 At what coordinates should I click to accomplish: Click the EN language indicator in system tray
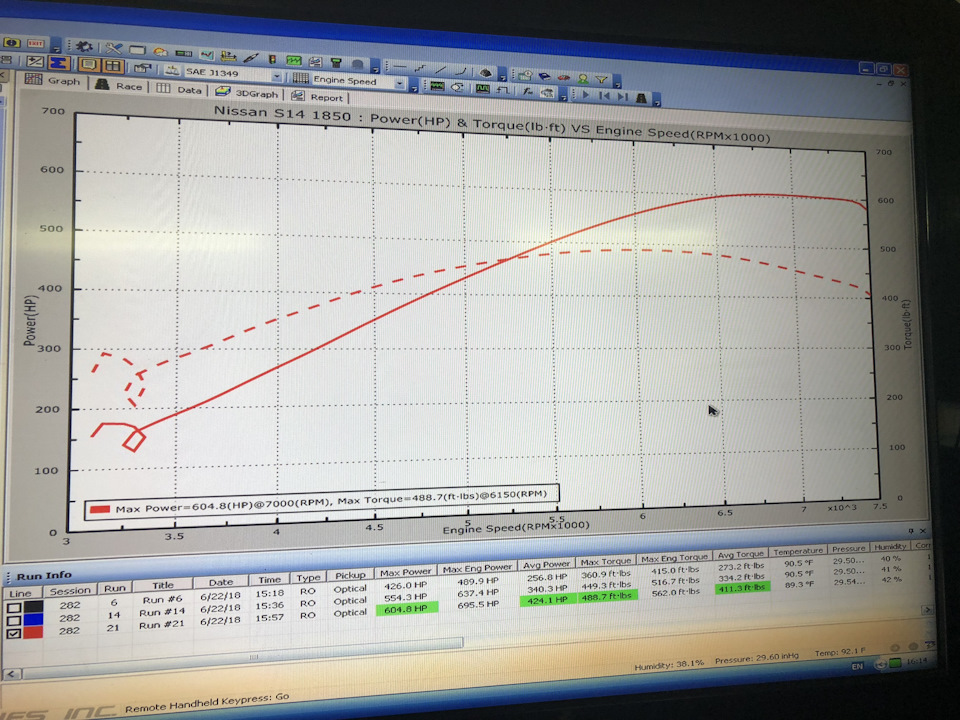point(857,666)
